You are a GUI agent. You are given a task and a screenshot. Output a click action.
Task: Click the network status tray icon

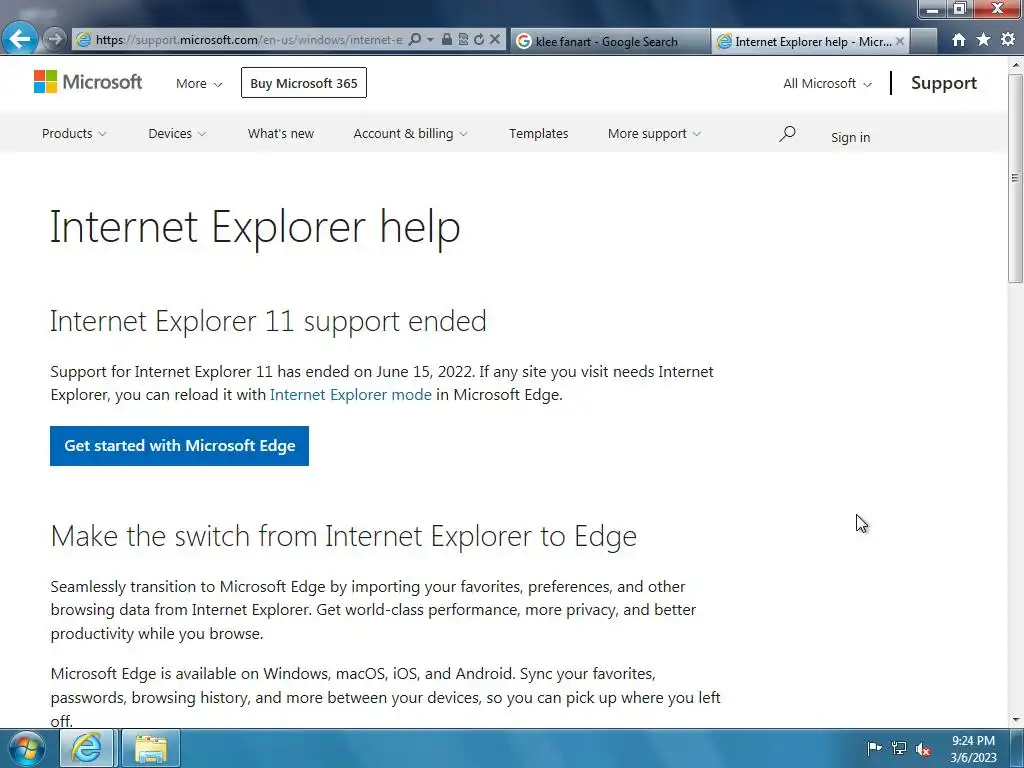click(899, 748)
